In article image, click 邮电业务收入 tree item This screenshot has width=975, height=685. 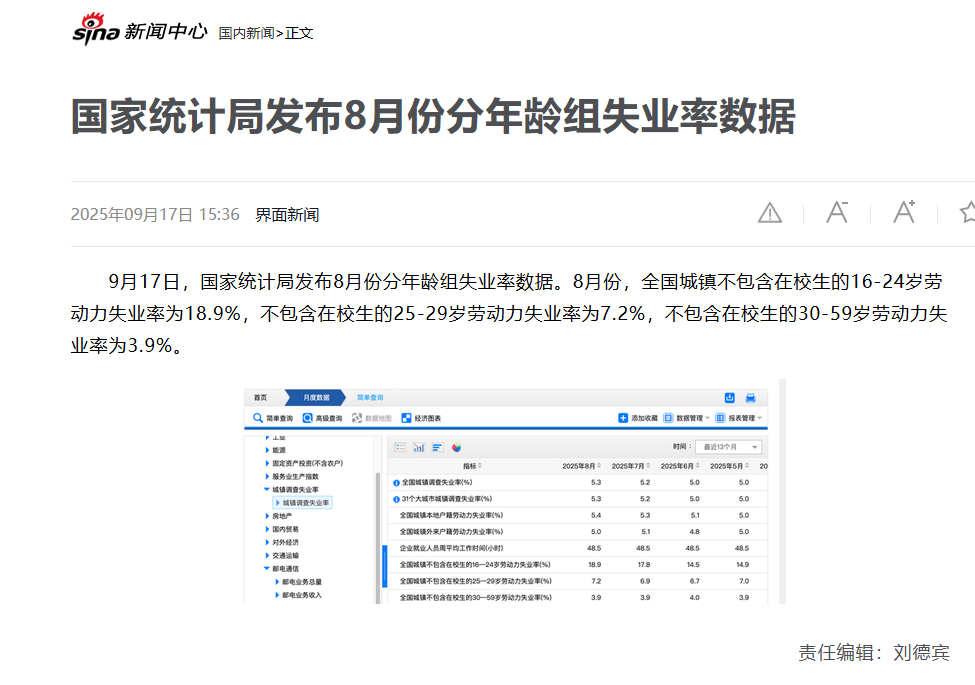[x=302, y=595]
